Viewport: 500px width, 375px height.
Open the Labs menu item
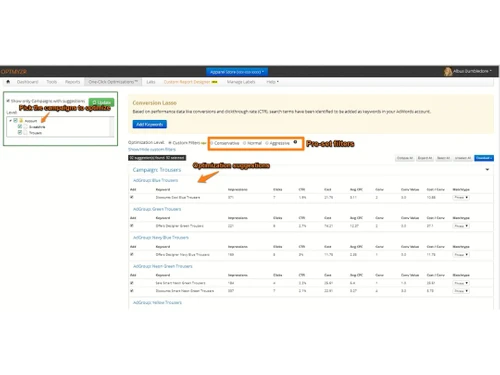(151, 82)
